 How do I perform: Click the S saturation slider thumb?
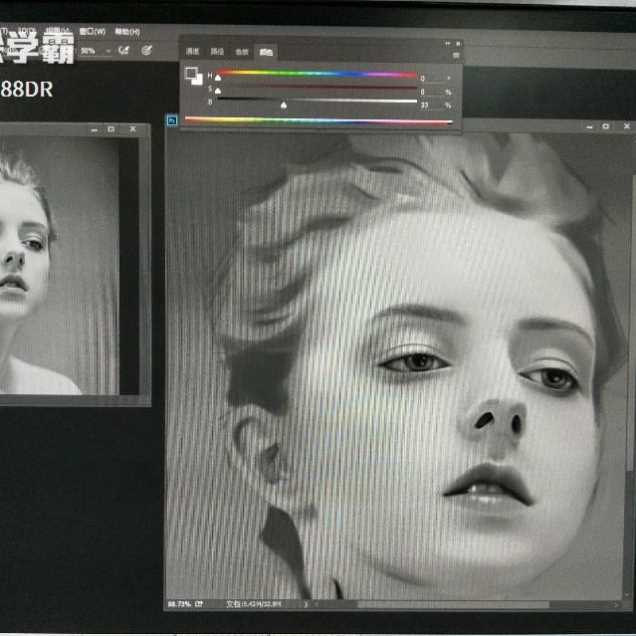coord(218,91)
